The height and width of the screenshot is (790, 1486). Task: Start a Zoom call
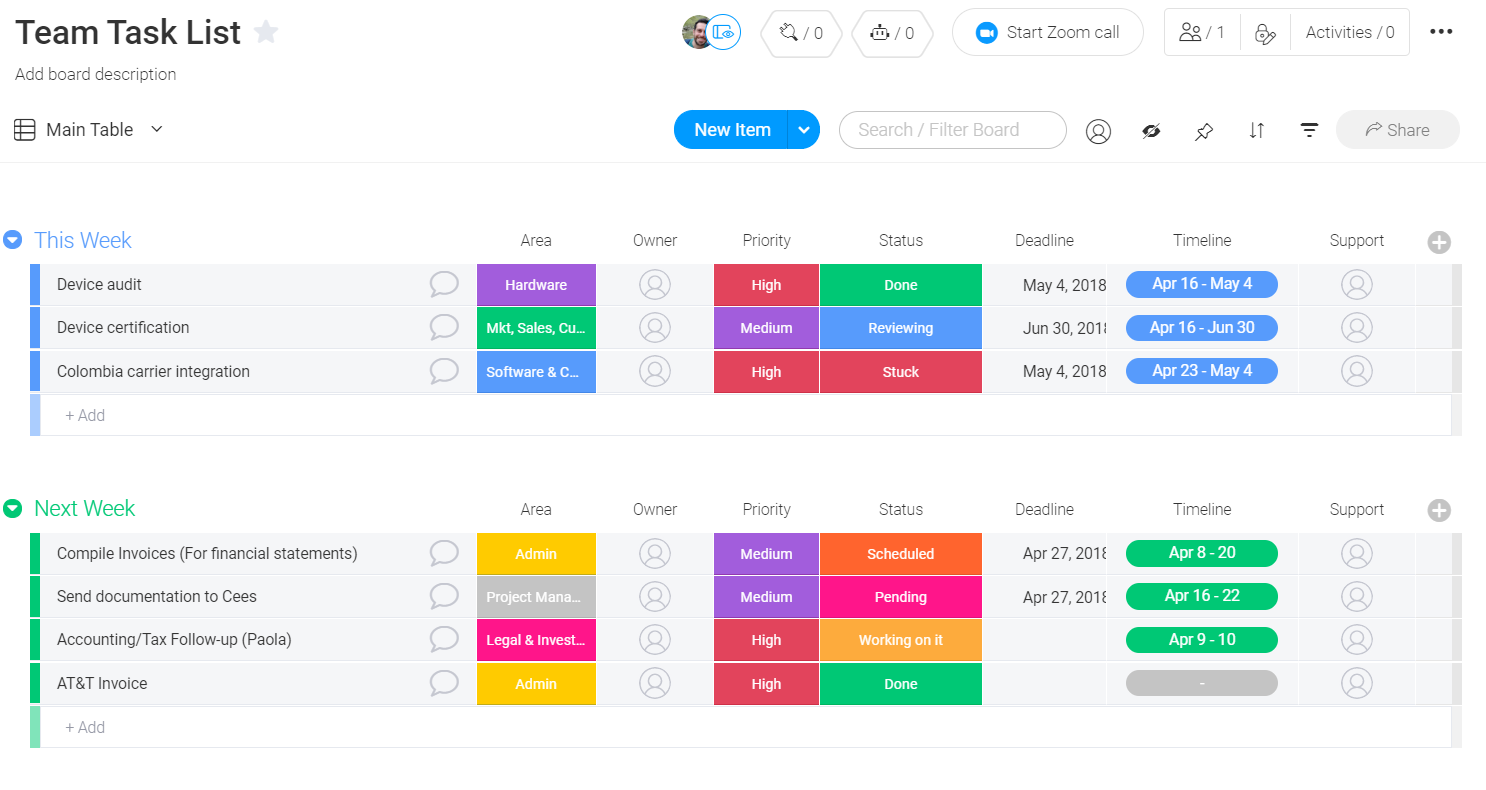tap(1047, 33)
